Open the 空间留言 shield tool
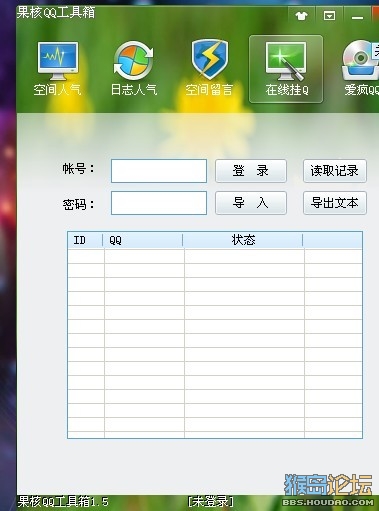379x511 pixels. pyautogui.click(x=209, y=68)
